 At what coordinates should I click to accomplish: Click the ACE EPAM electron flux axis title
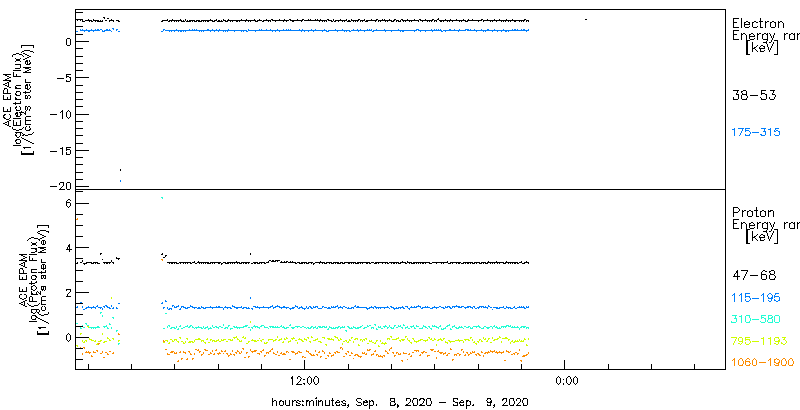[x=21, y=98]
